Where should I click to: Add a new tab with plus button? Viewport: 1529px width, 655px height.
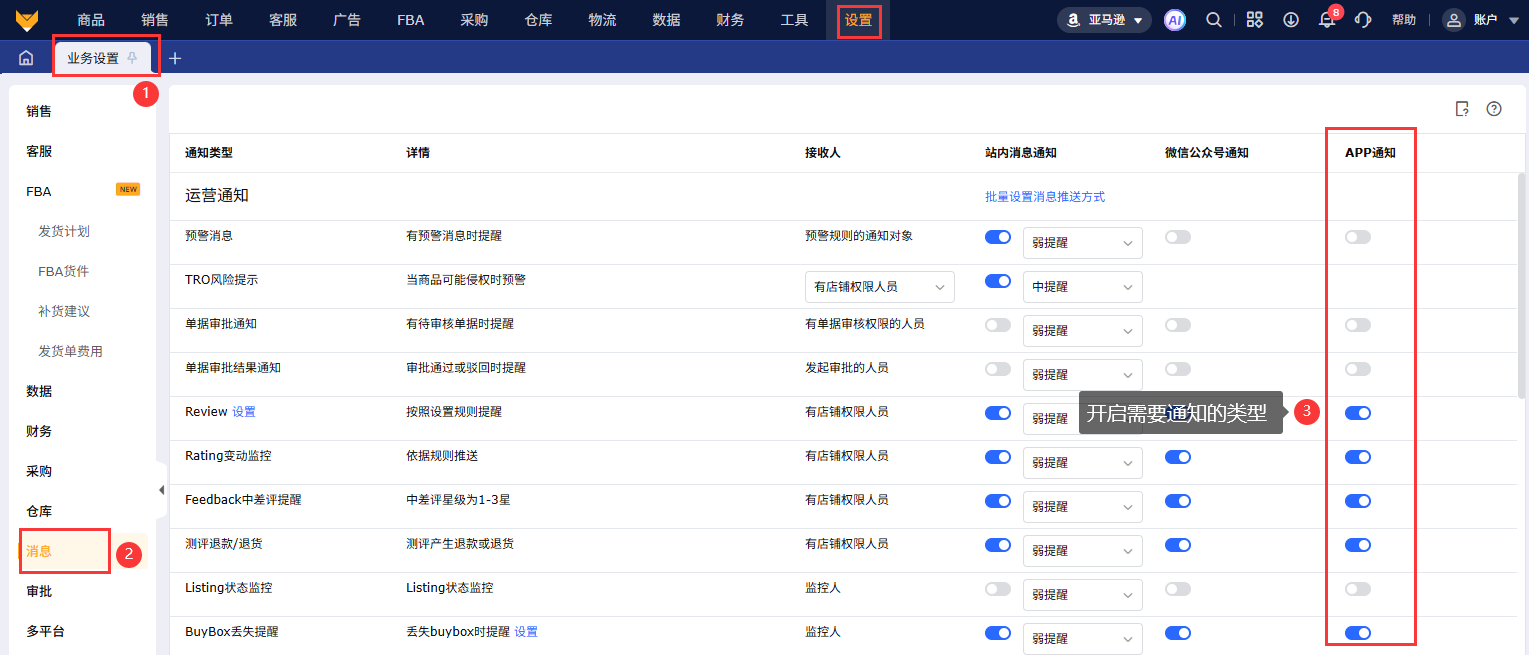[175, 58]
